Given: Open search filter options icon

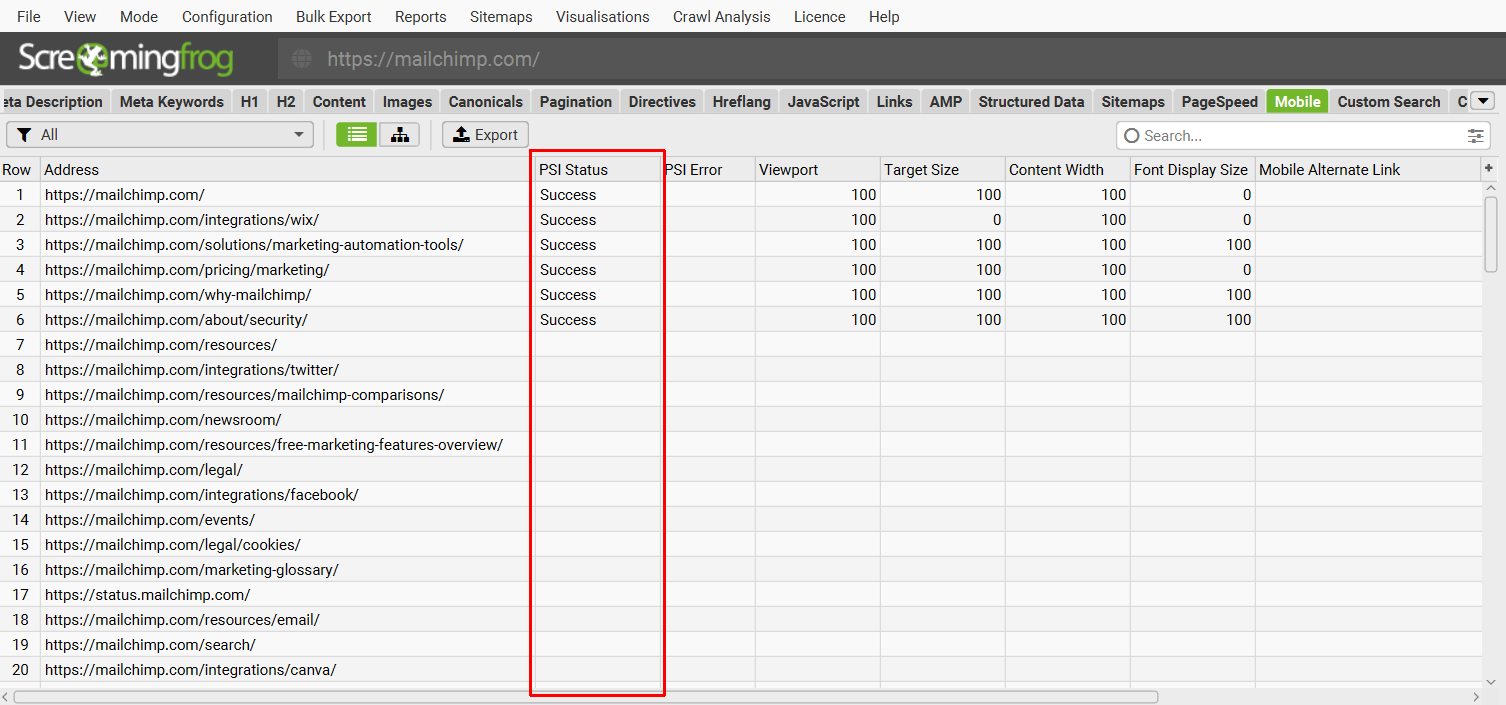Looking at the screenshot, I should tap(1476, 136).
